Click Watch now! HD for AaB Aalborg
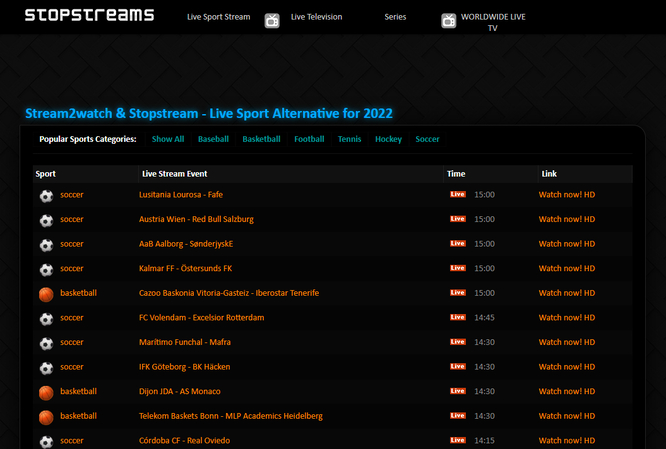666x449 pixels. (567, 244)
